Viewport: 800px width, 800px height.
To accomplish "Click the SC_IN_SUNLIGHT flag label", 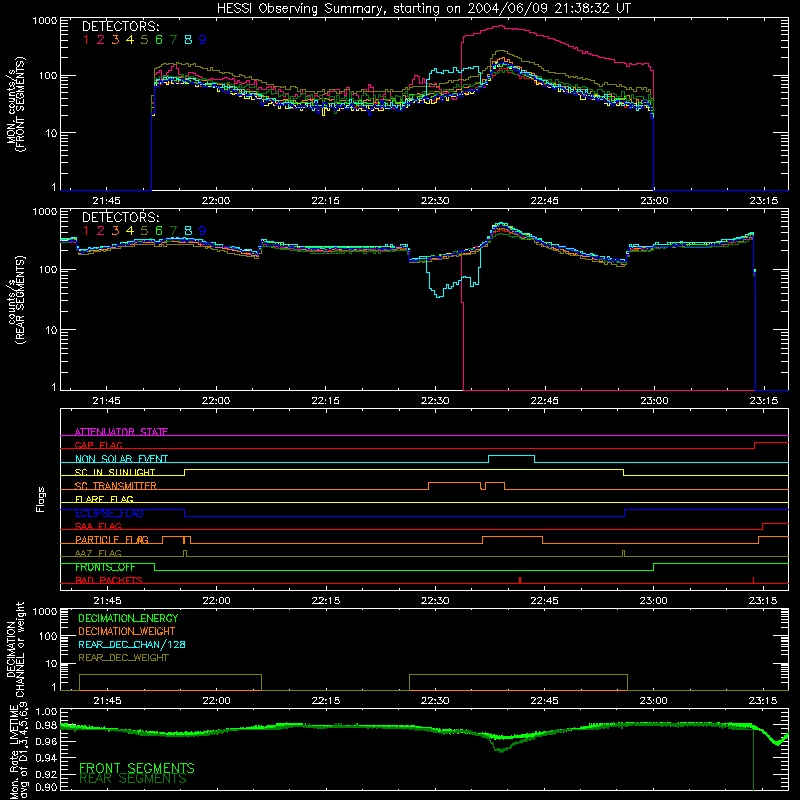I will point(115,472).
